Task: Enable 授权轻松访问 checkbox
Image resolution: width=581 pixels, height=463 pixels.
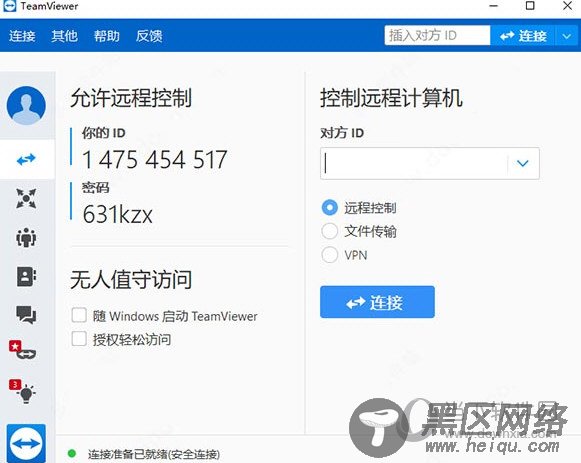Action: tap(79, 339)
